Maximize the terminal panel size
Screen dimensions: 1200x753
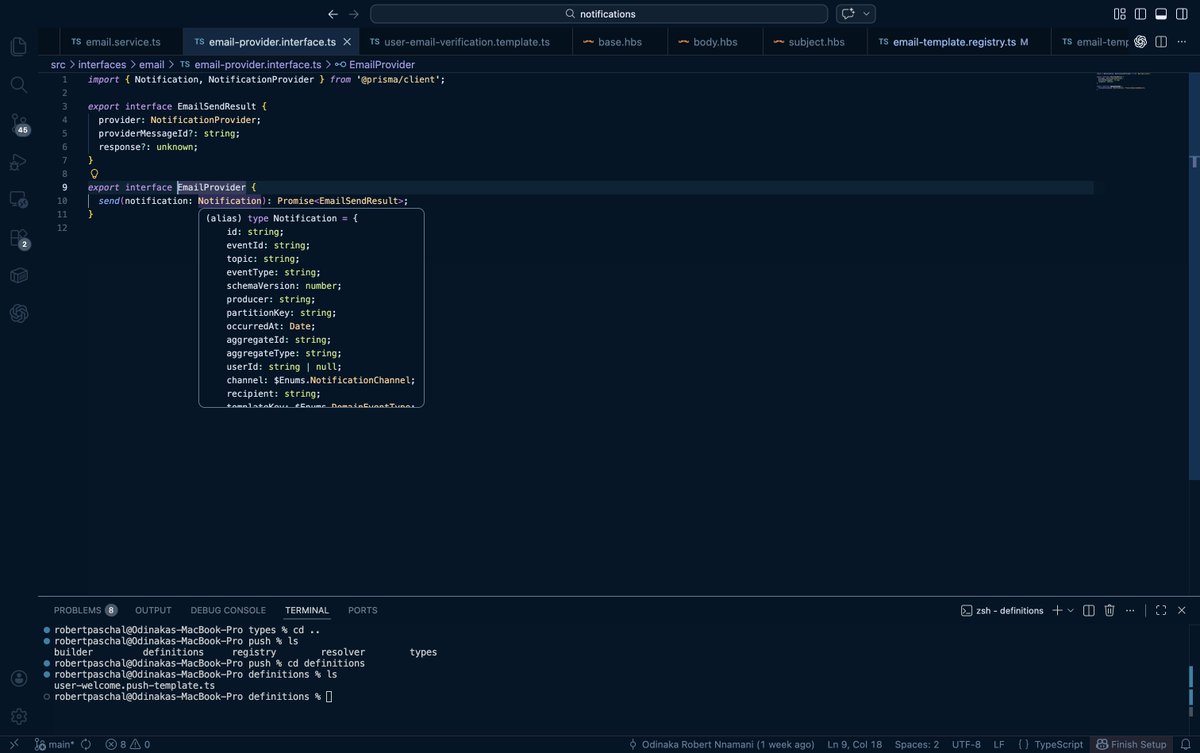pyautogui.click(x=1161, y=610)
